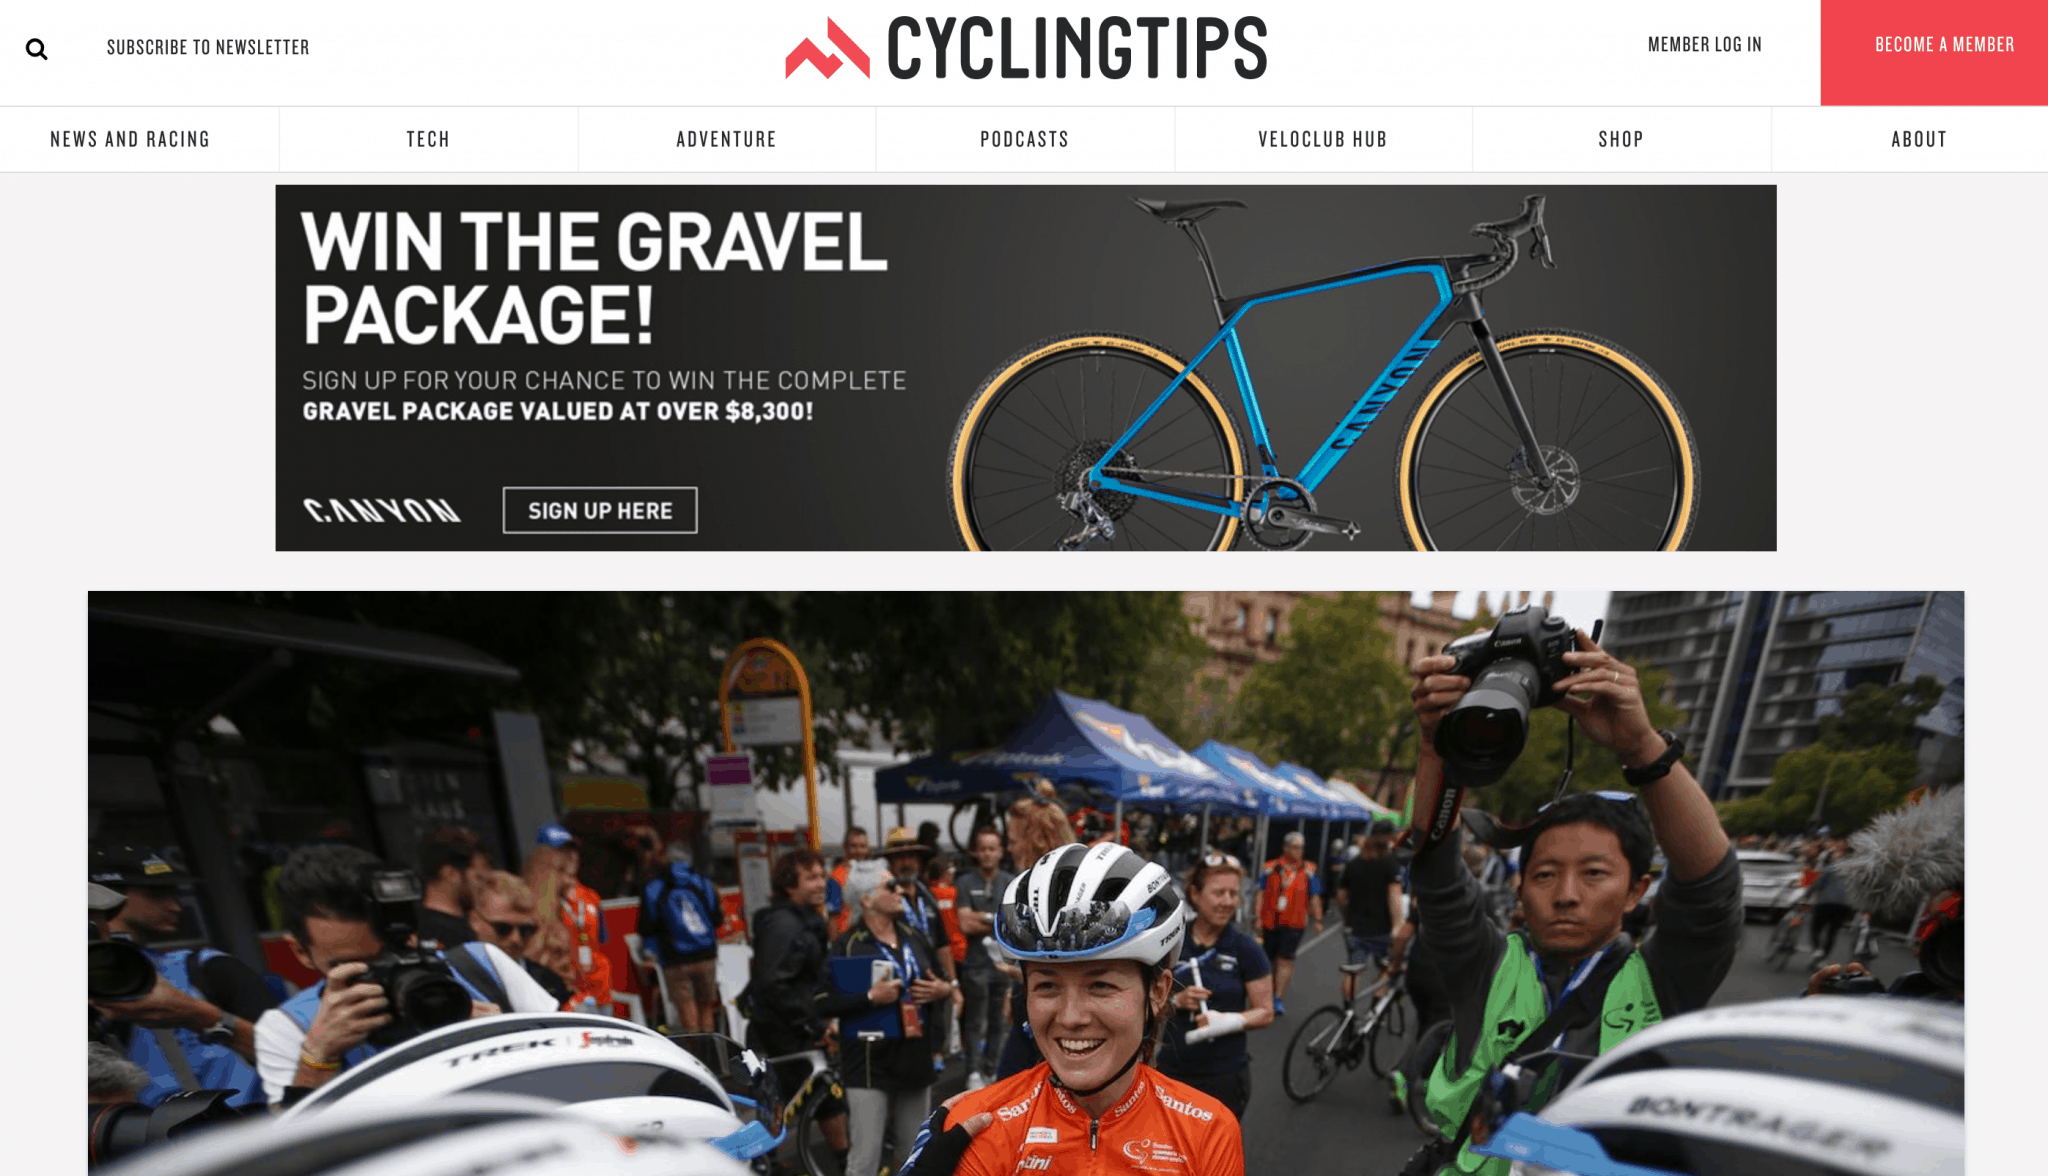2048x1176 pixels.
Task: Open the featured cyclist hero photo
Action: (x=1026, y=883)
